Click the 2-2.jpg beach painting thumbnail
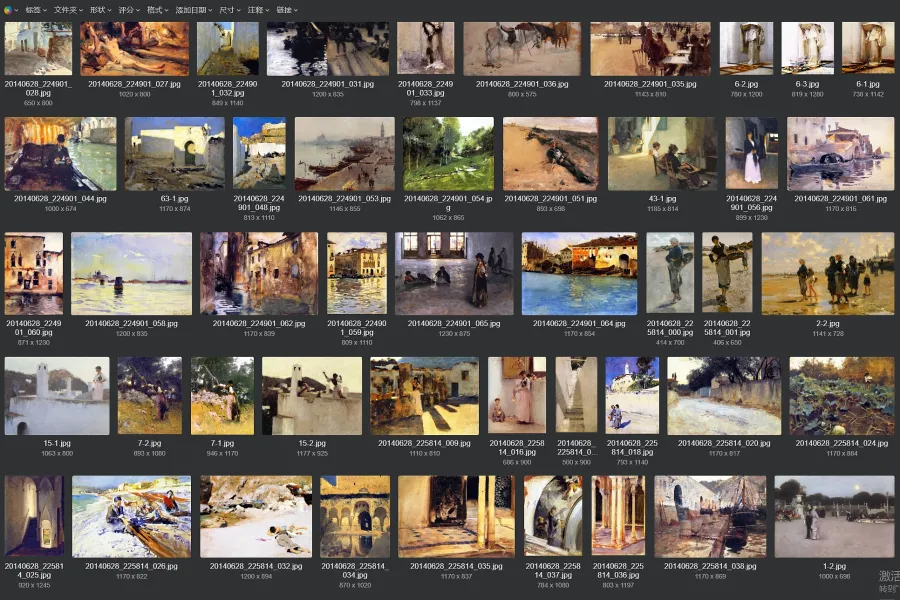Screen dimensions: 900x600 click(x=827, y=273)
